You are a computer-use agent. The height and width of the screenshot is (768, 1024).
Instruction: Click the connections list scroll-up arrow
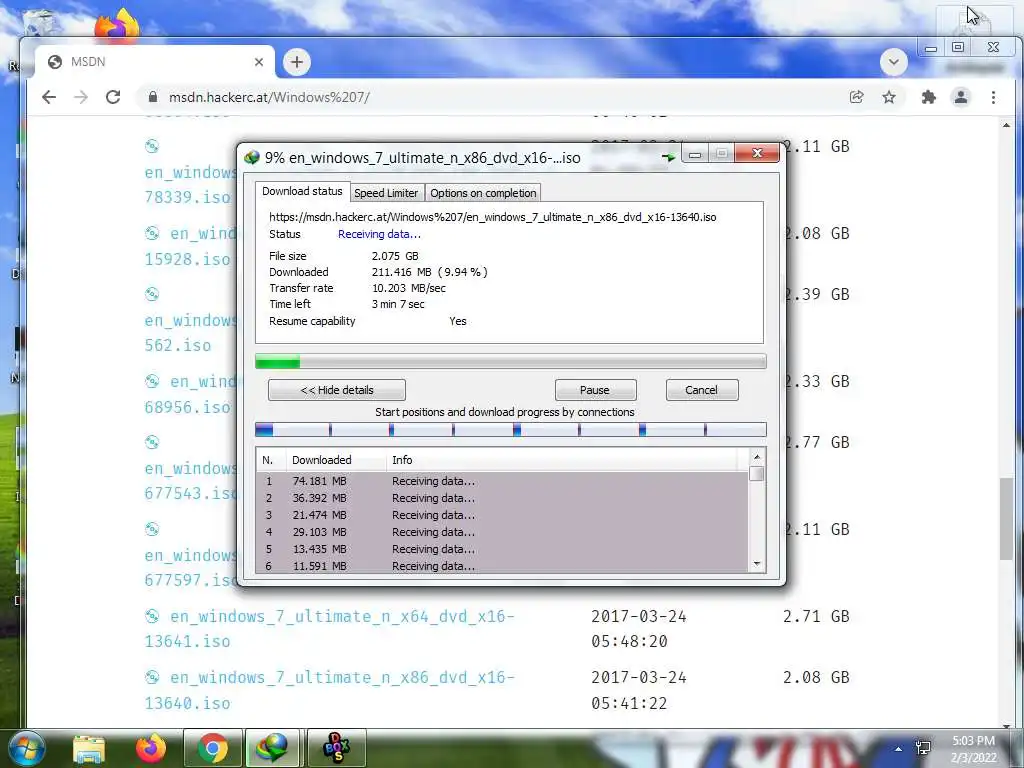click(x=757, y=457)
